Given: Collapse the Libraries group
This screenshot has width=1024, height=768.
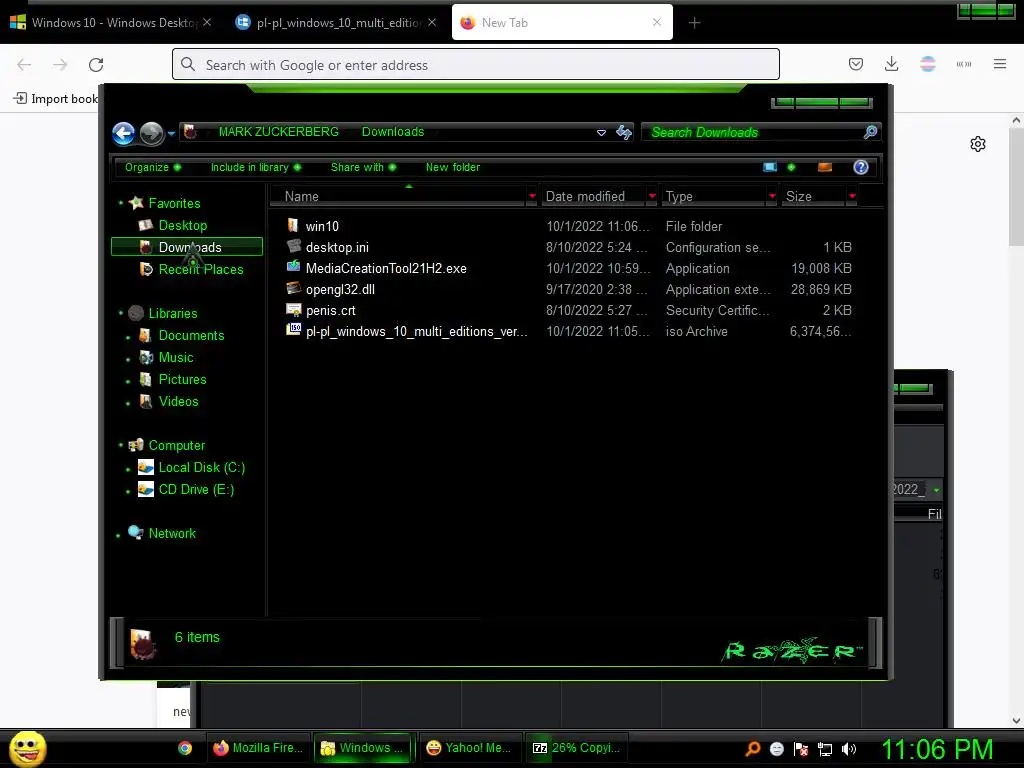Looking at the screenshot, I should point(121,313).
